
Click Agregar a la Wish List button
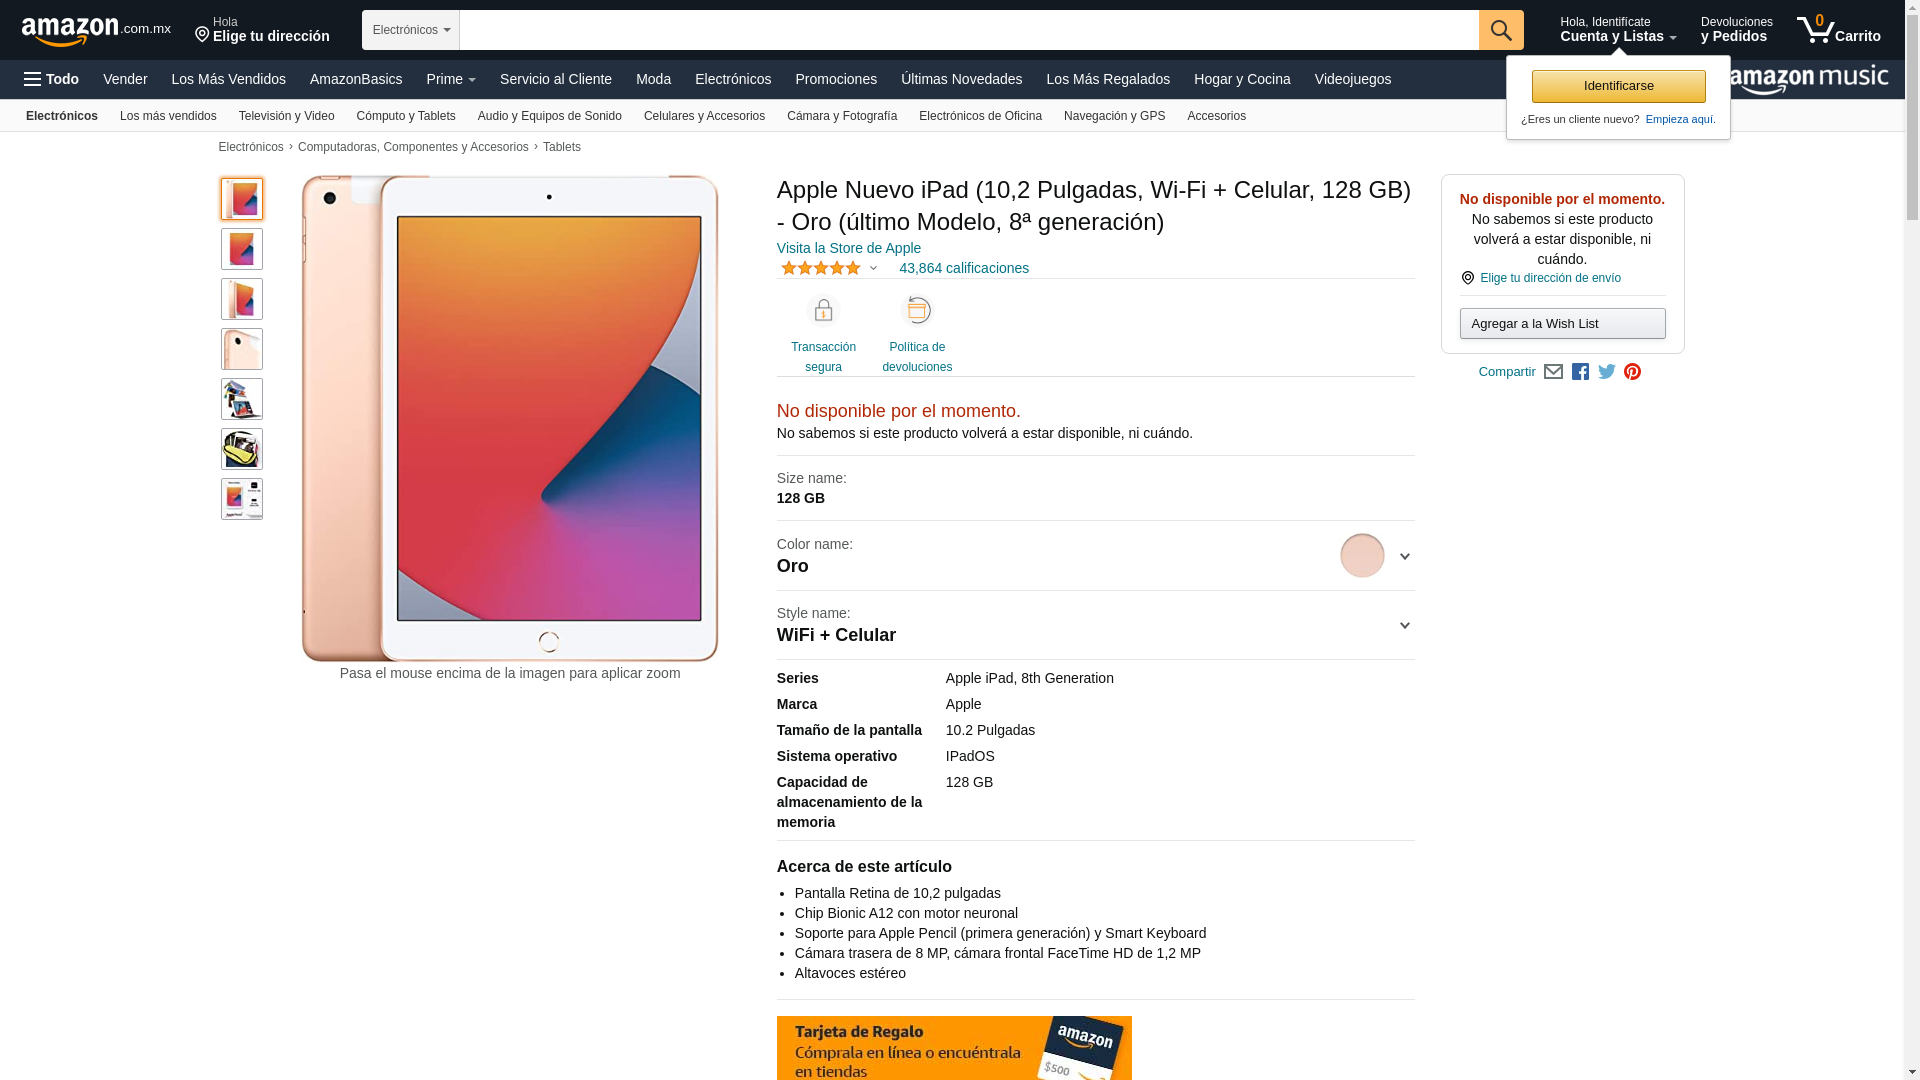pyautogui.click(x=1562, y=323)
